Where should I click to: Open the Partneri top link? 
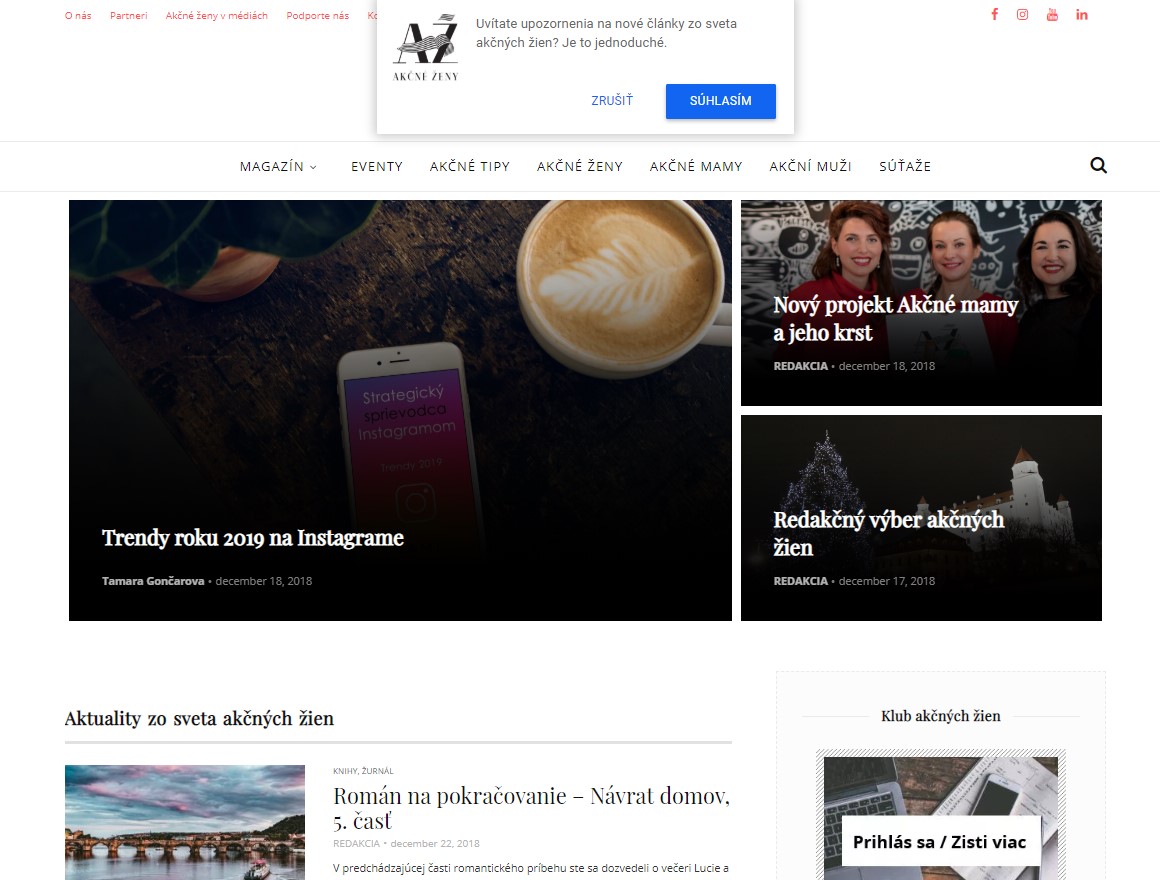point(129,16)
